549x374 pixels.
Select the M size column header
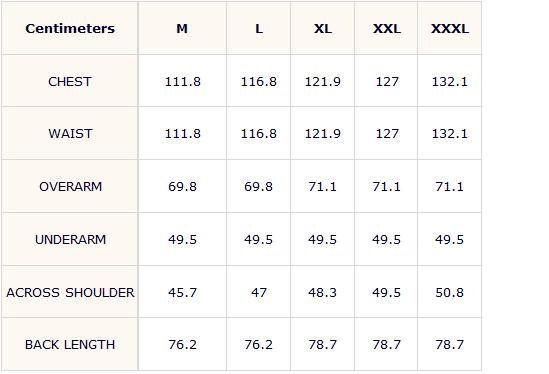pos(182,28)
